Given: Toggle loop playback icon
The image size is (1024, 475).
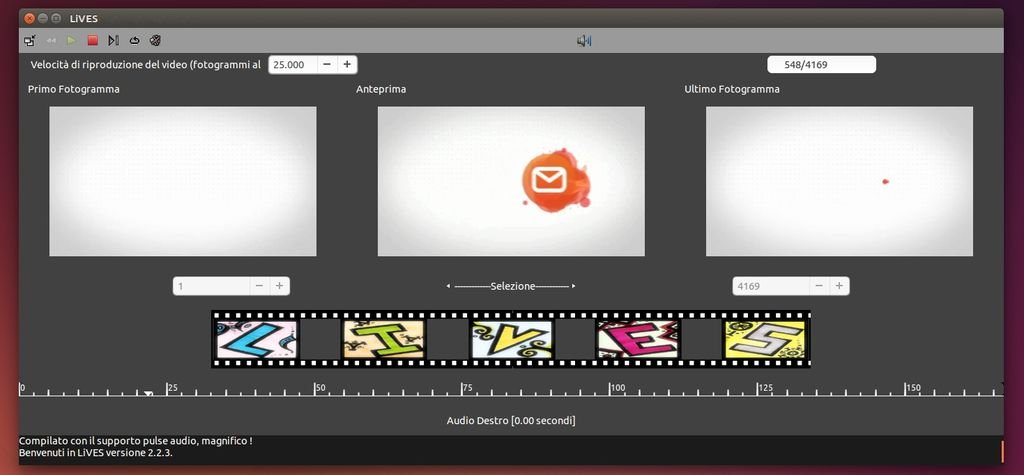Looking at the screenshot, I should pos(134,41).
